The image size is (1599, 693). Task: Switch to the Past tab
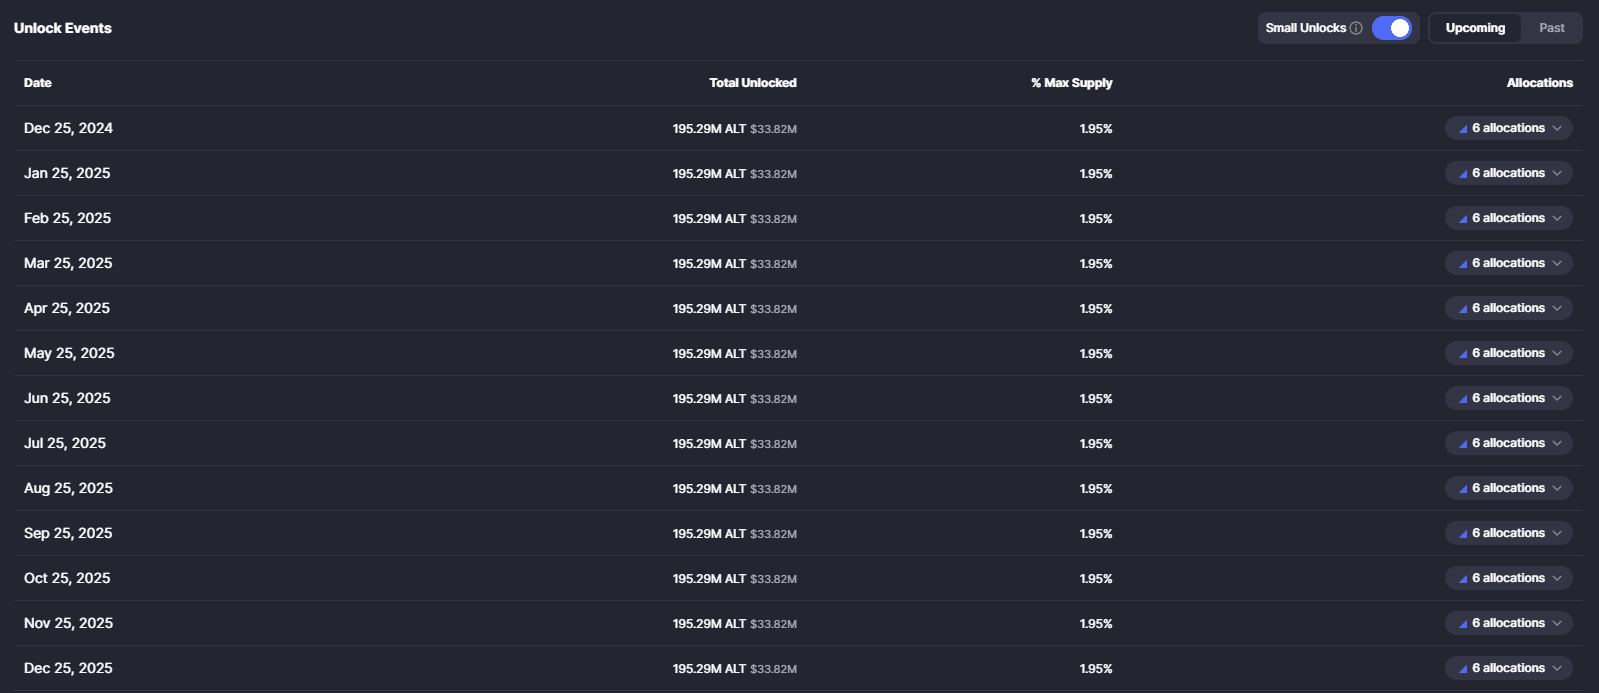coord(1551,28)
